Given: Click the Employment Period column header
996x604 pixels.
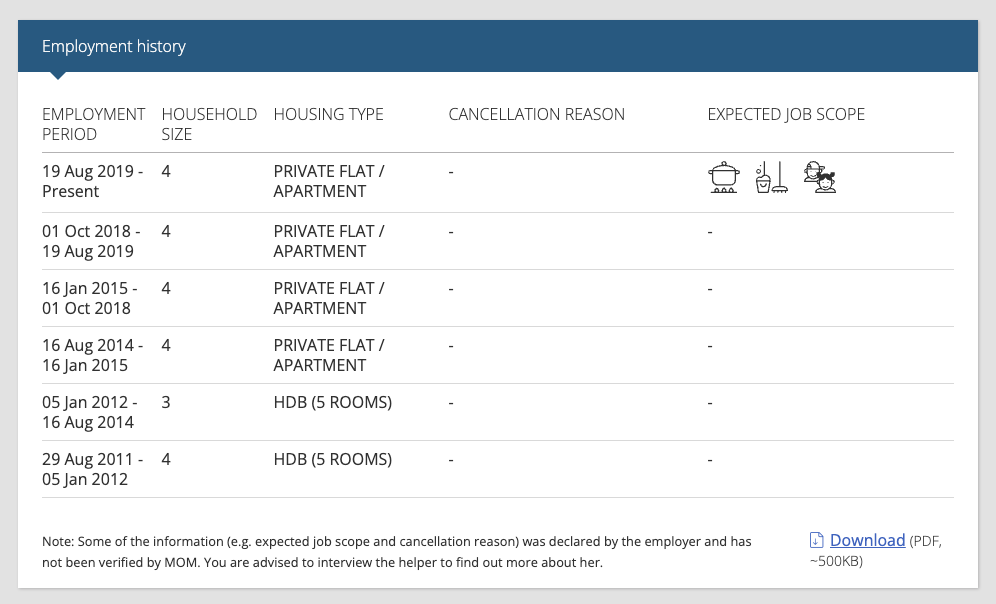Looking at the screenshot, I should (94, 124).
